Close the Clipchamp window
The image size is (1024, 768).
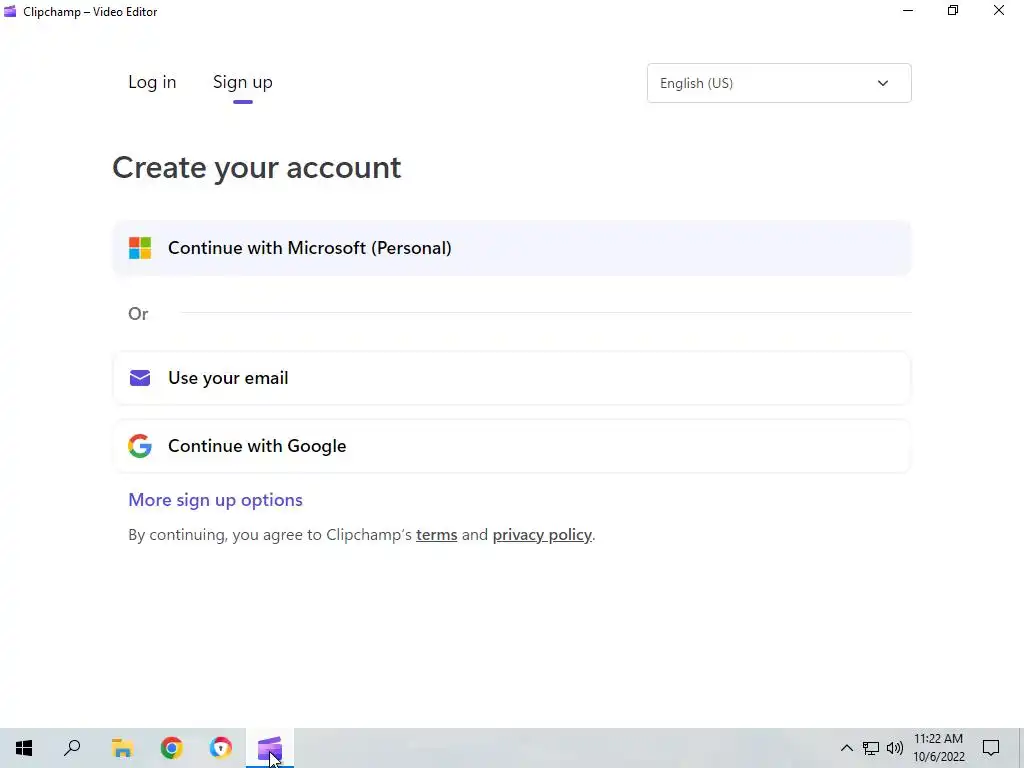coord(999,11)
